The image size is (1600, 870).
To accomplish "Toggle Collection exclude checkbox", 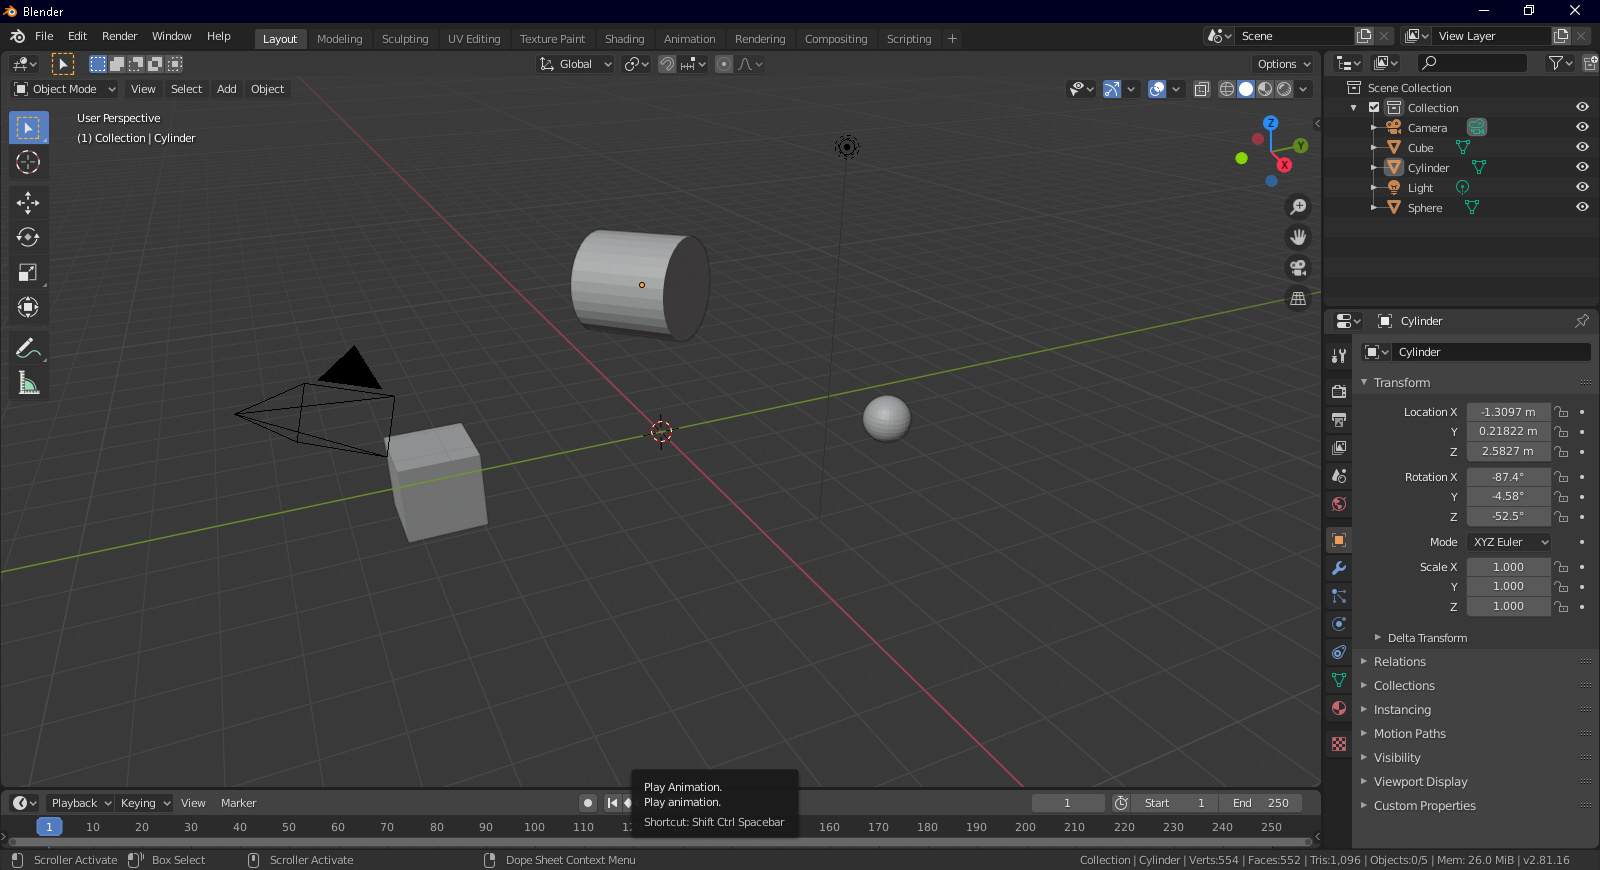I will click(1374, 107).
